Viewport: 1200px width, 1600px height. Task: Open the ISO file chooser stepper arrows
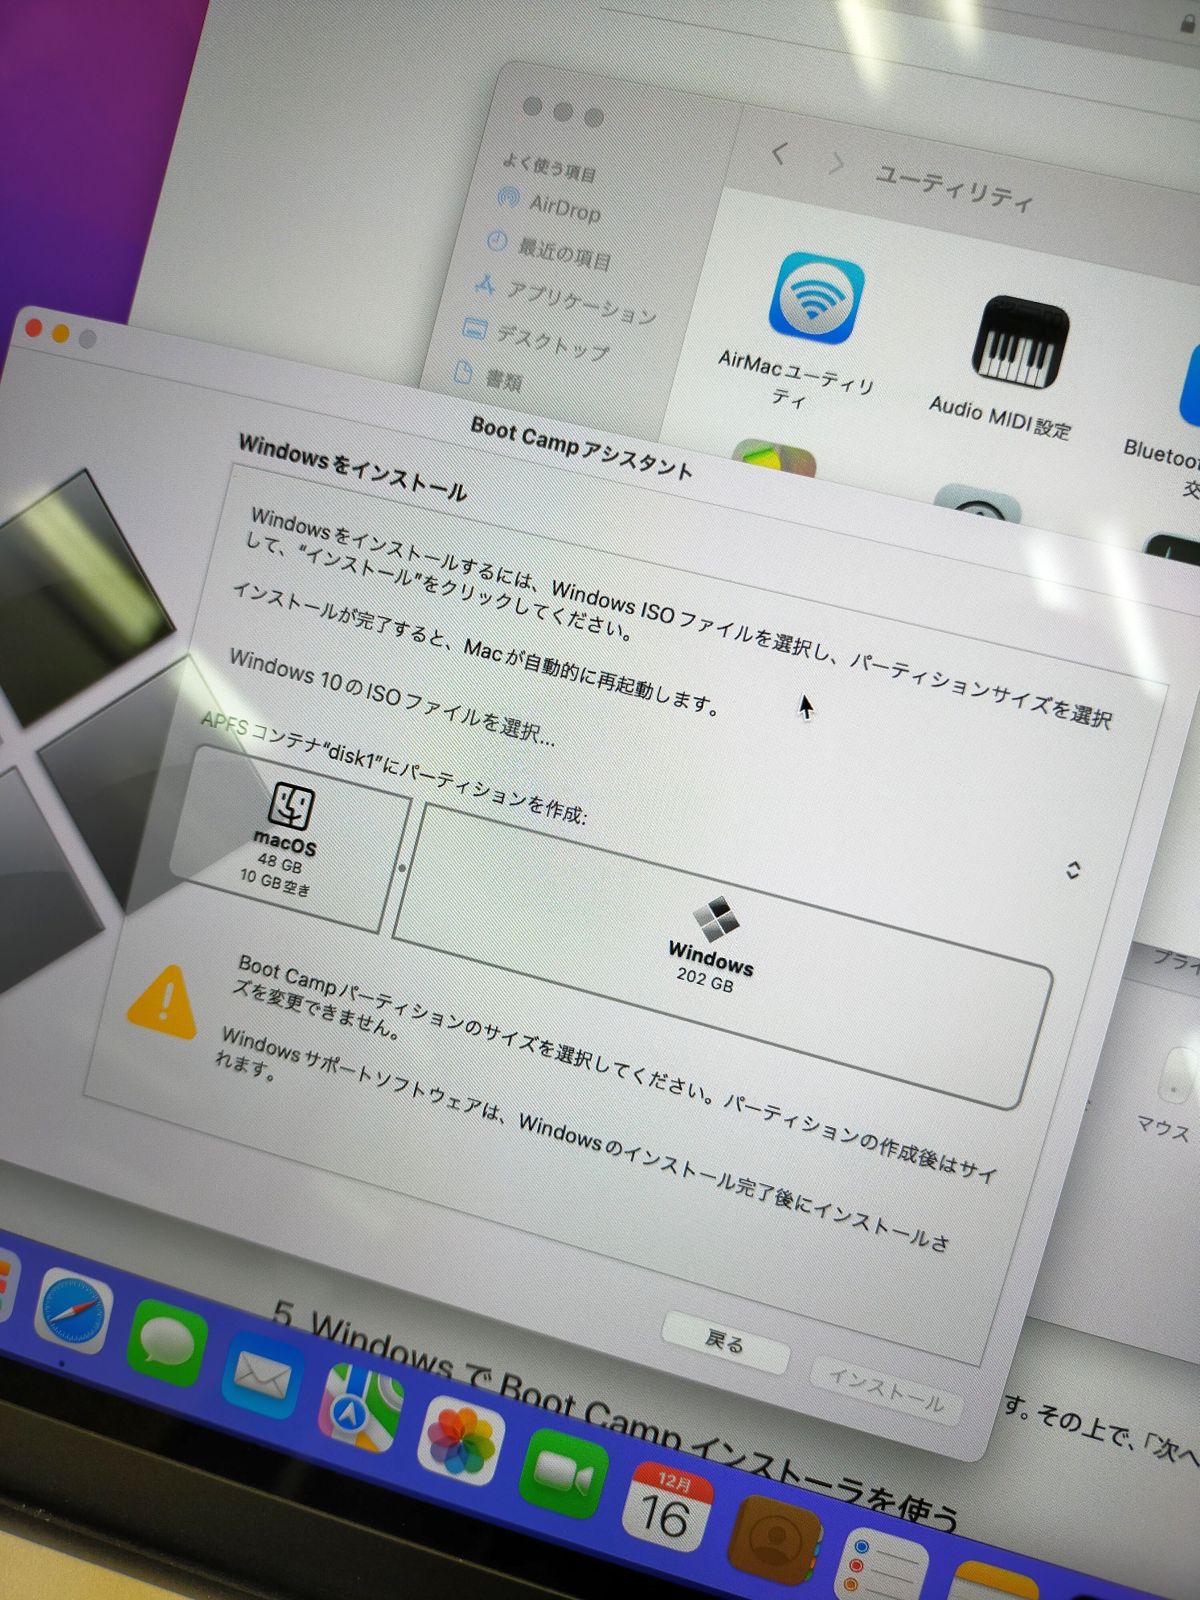pos(1073,870)
